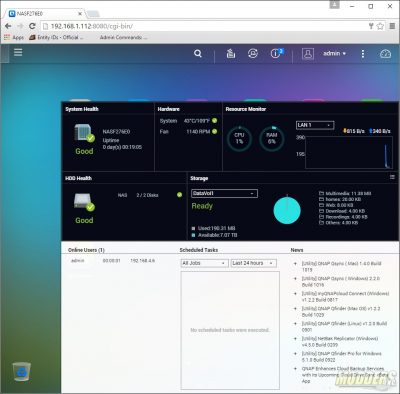Open the DataVol1 volume dropdown
Viewport: 400px width, 394px height.
point(224,193)
